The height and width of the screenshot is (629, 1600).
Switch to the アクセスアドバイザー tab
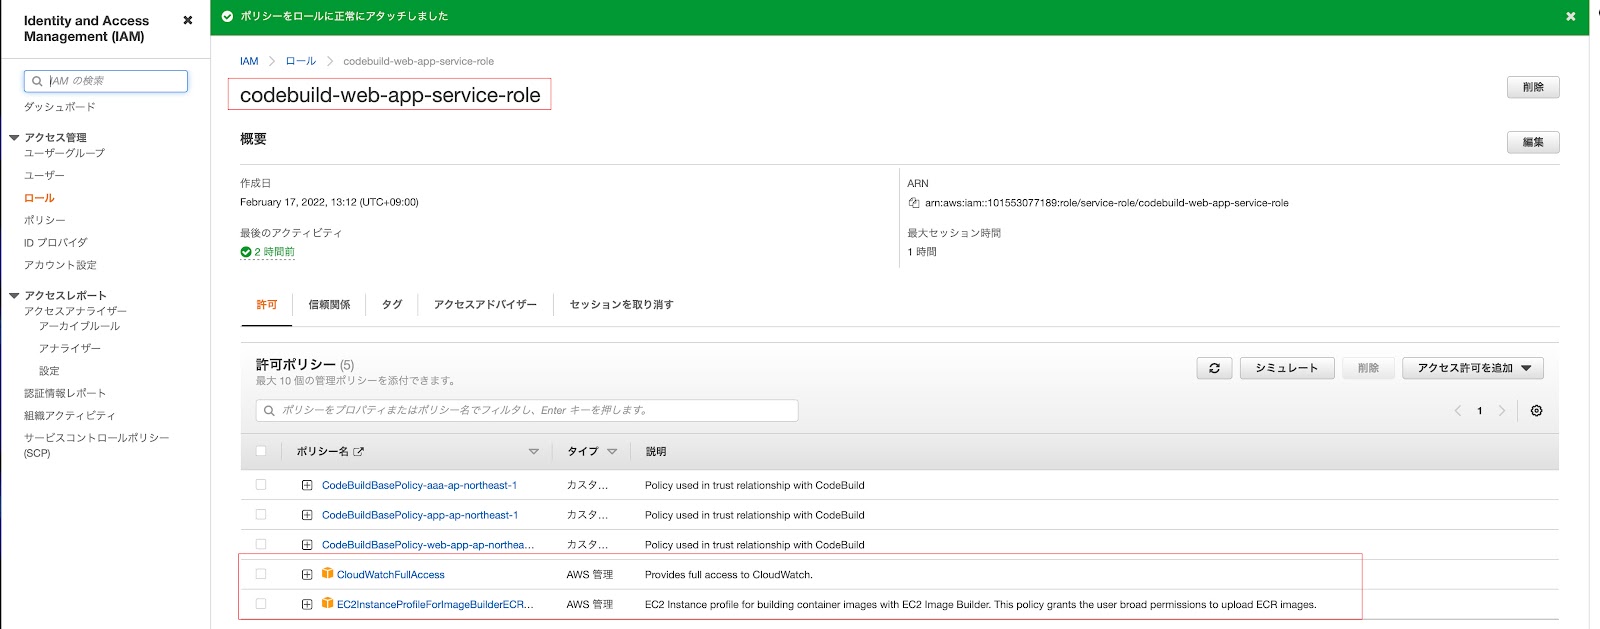pyautogui.click(x=485, y=305)
